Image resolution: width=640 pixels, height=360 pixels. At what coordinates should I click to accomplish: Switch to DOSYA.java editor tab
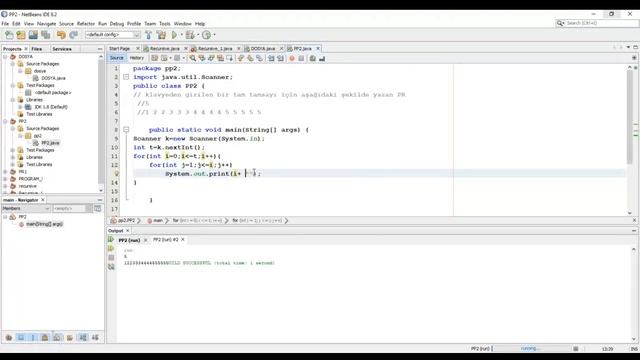point(262,49)
